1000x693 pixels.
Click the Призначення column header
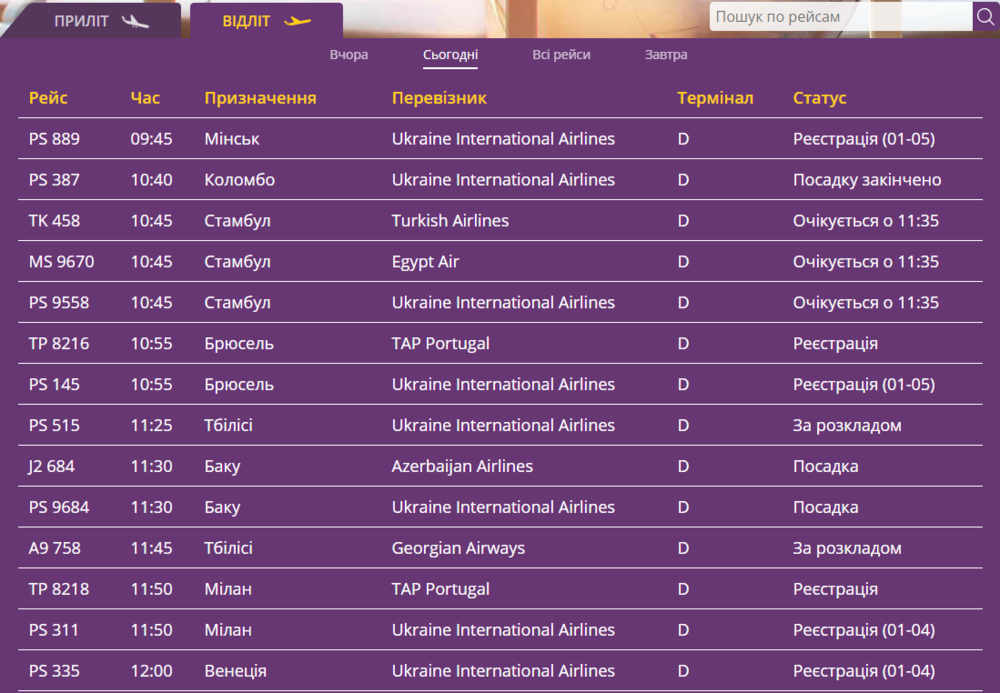coord(260,98)
